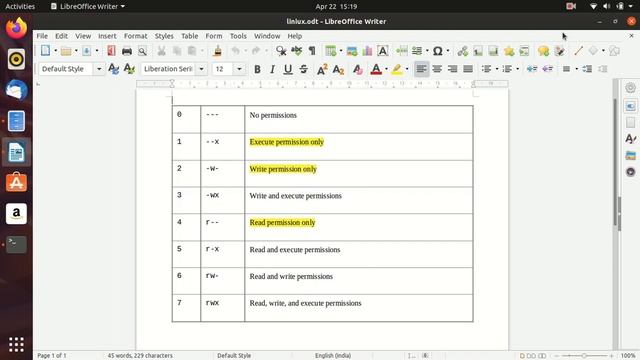Click the word and character count

tap(140, 356)
